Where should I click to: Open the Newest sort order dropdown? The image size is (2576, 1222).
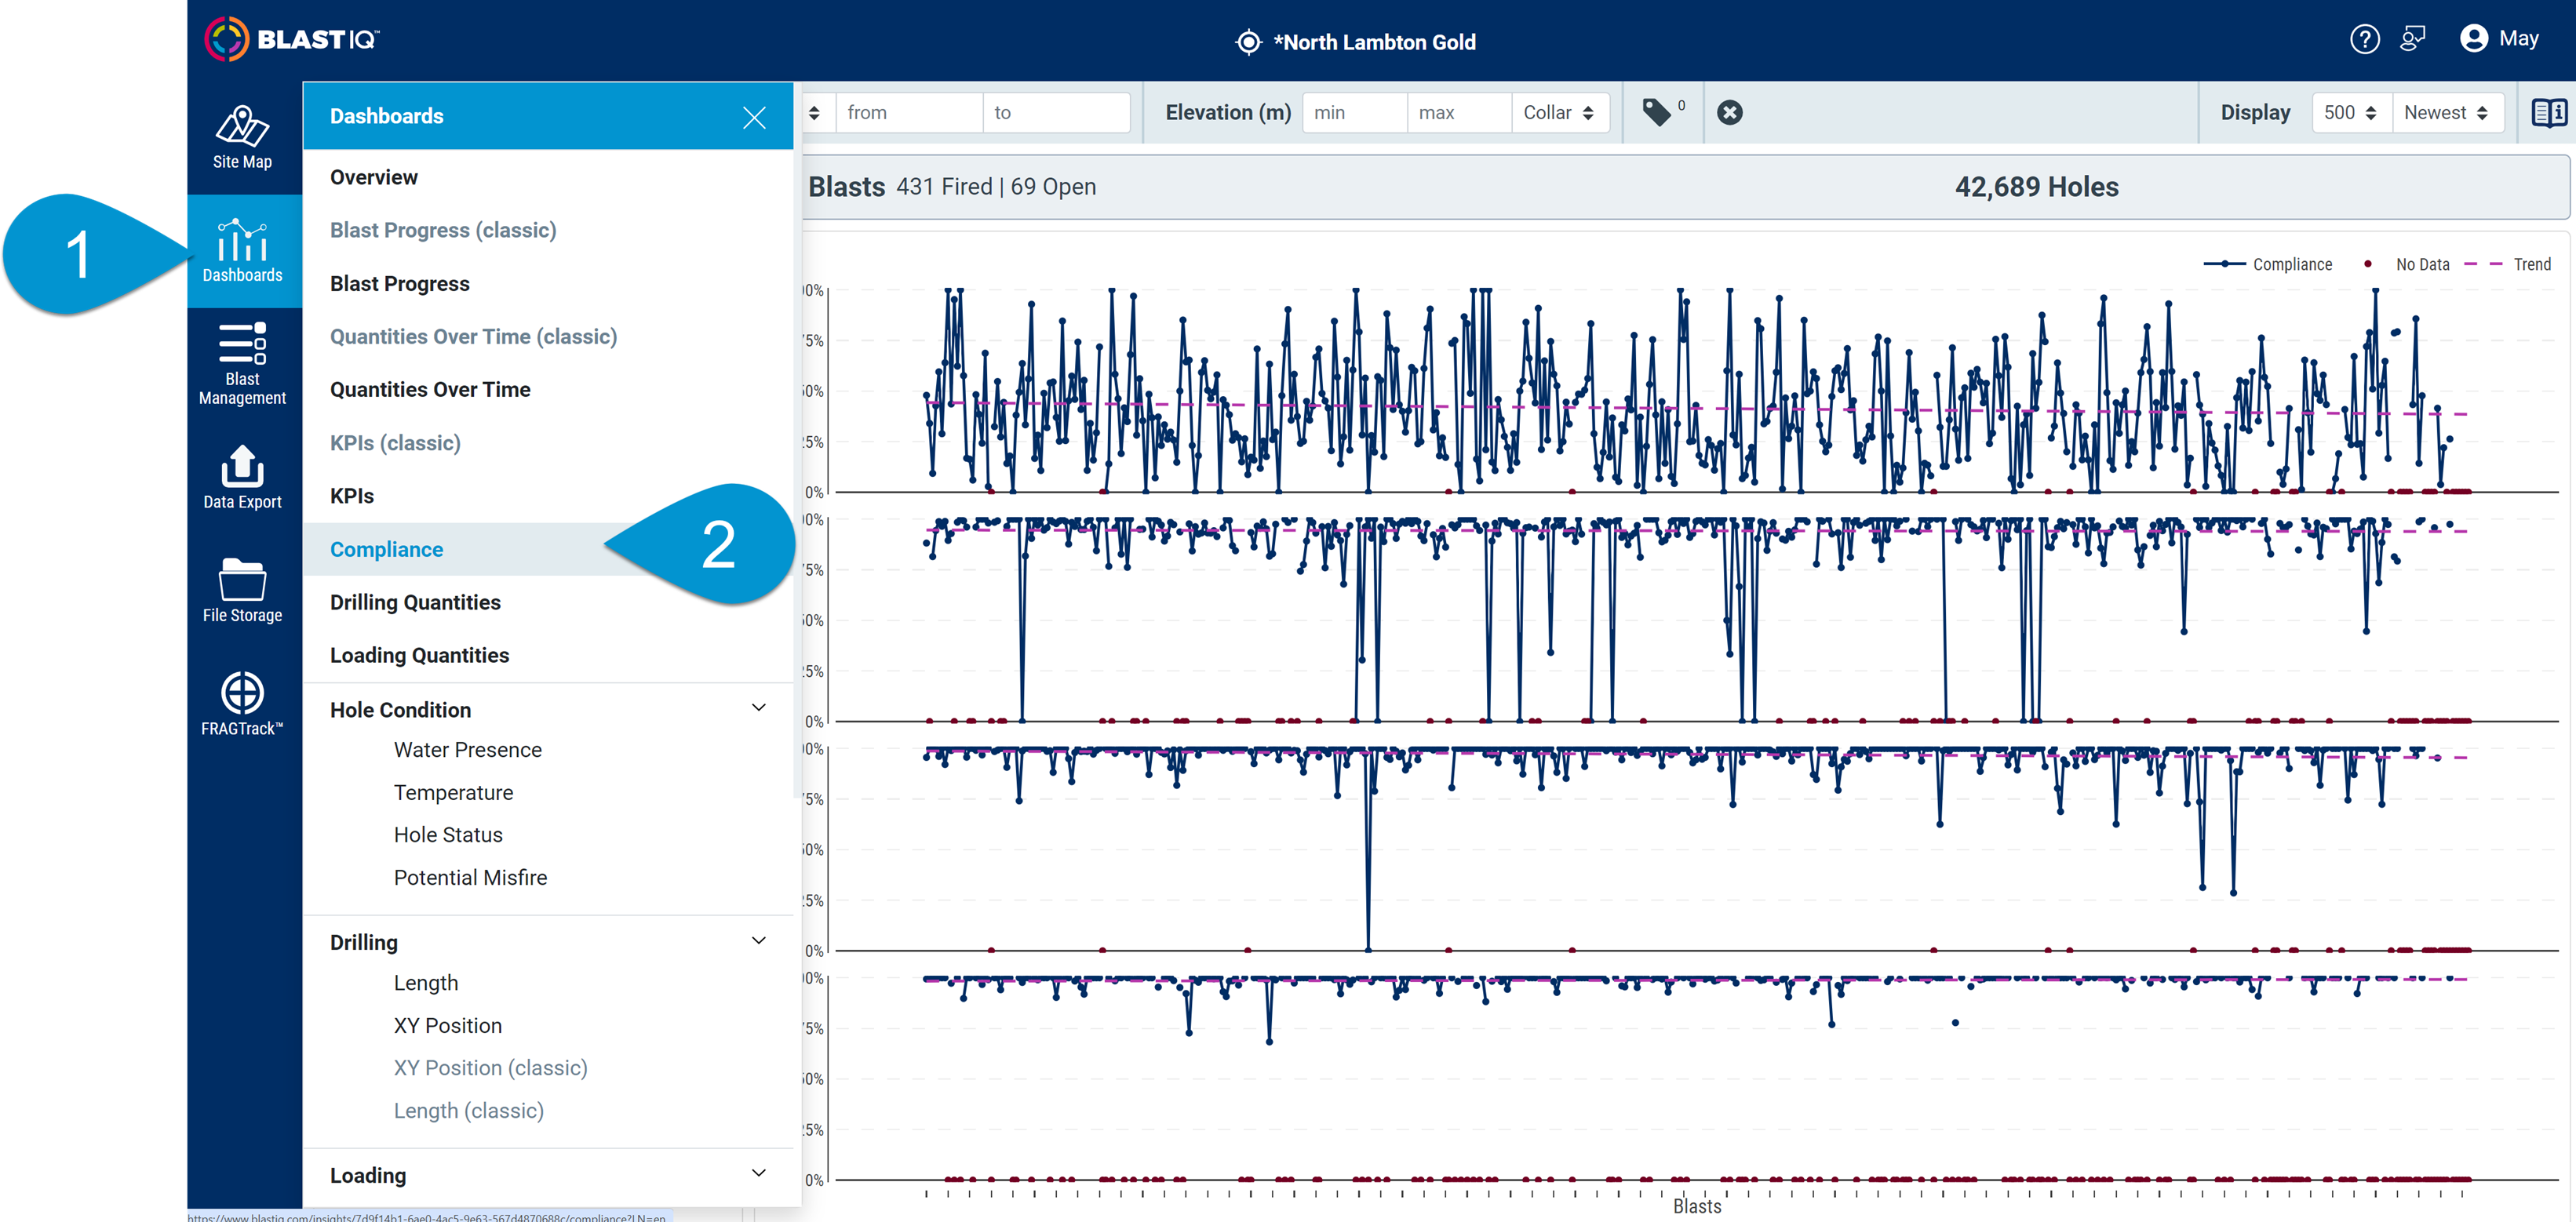coord(2446,112)
